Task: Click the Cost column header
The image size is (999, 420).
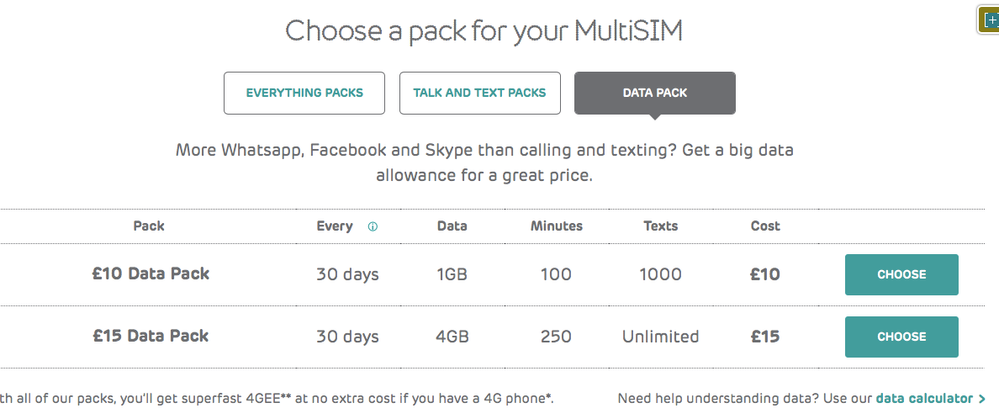Action: [x=765, y=226]
